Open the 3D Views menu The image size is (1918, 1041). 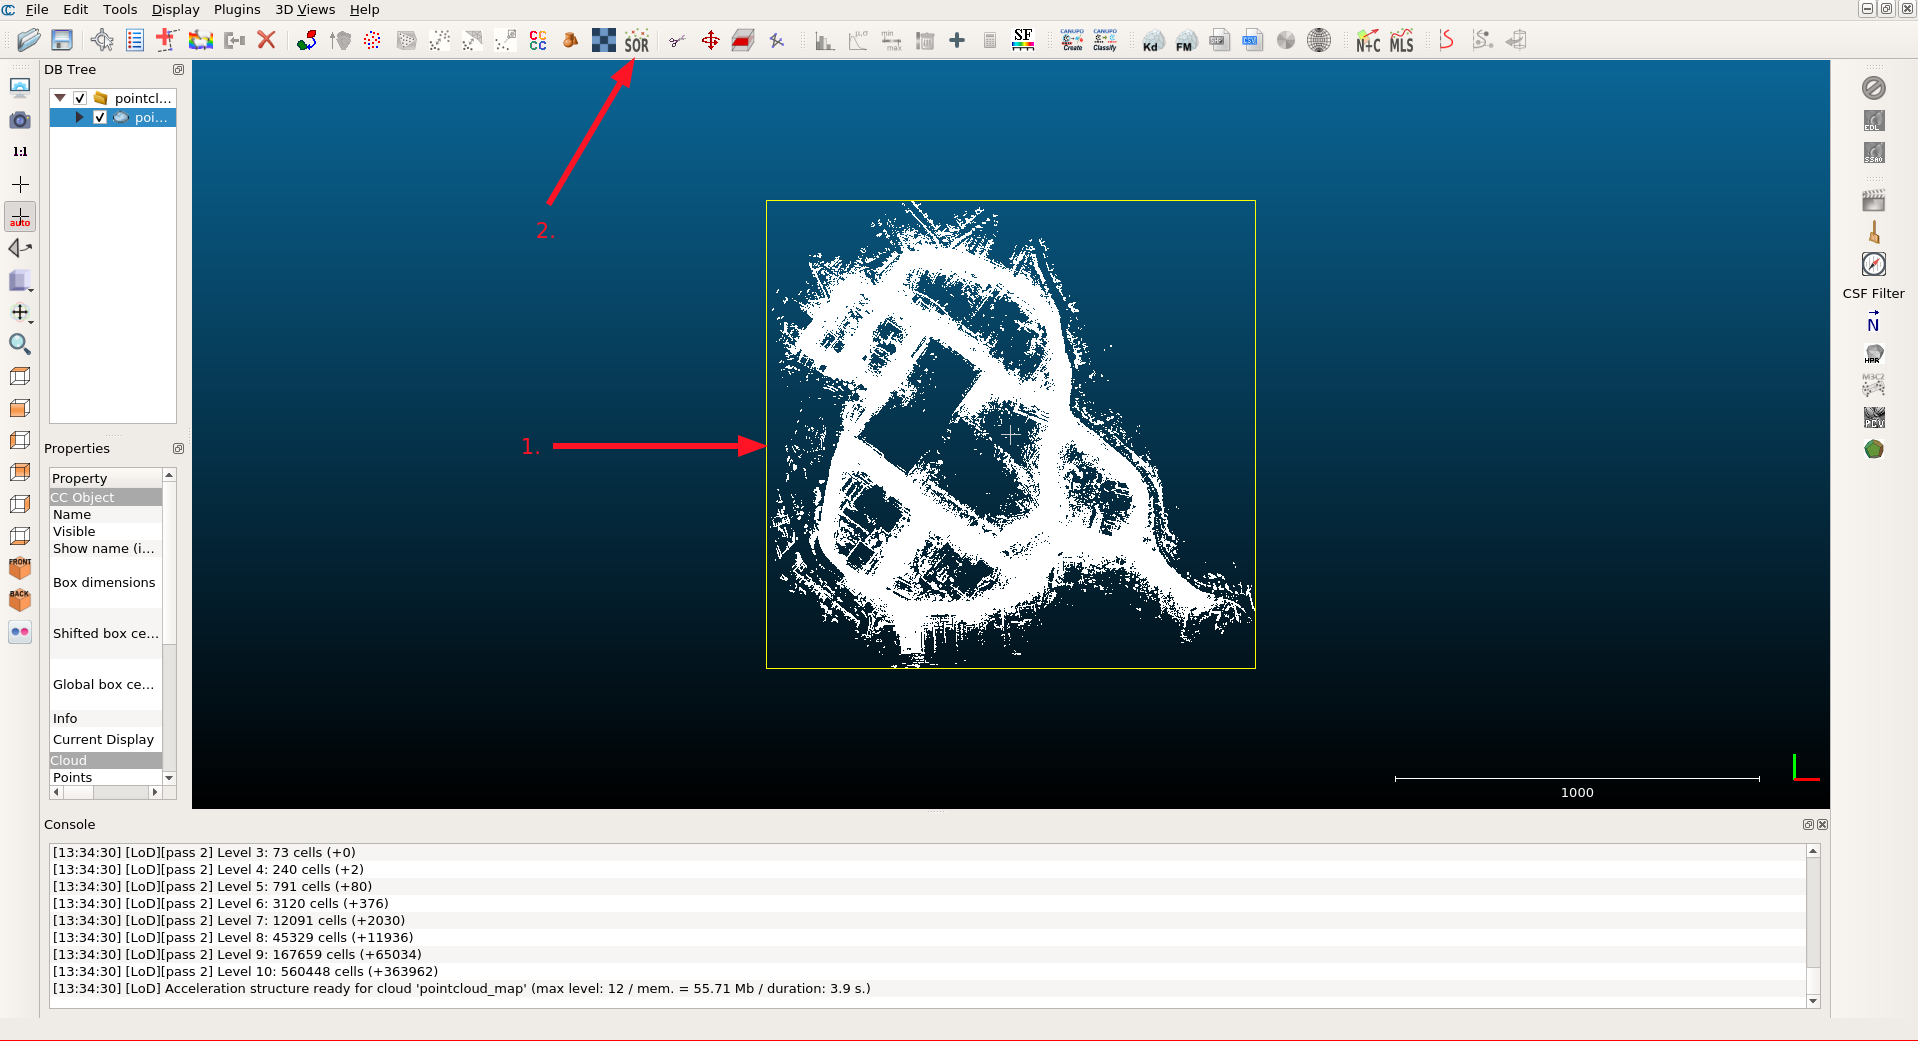[x=305, y=9]
